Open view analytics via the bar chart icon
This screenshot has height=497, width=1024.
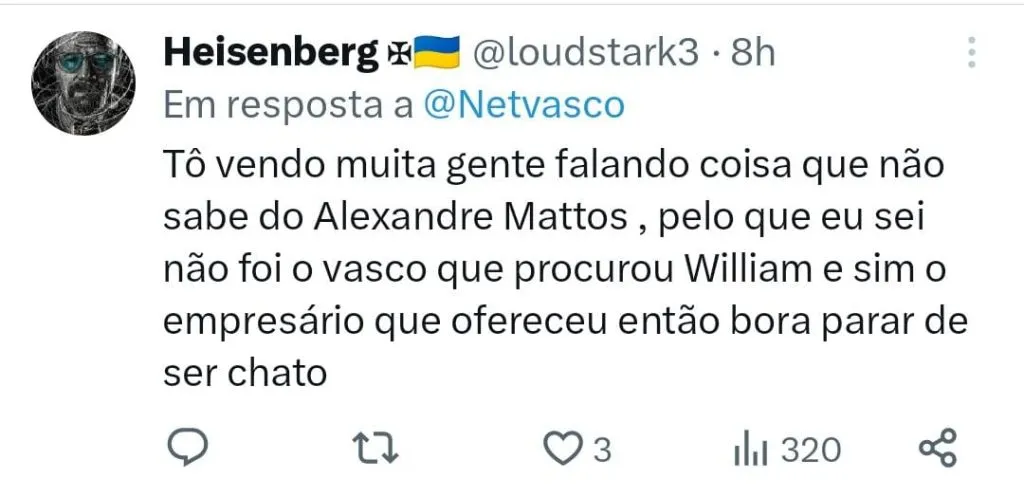pos(751,450)
